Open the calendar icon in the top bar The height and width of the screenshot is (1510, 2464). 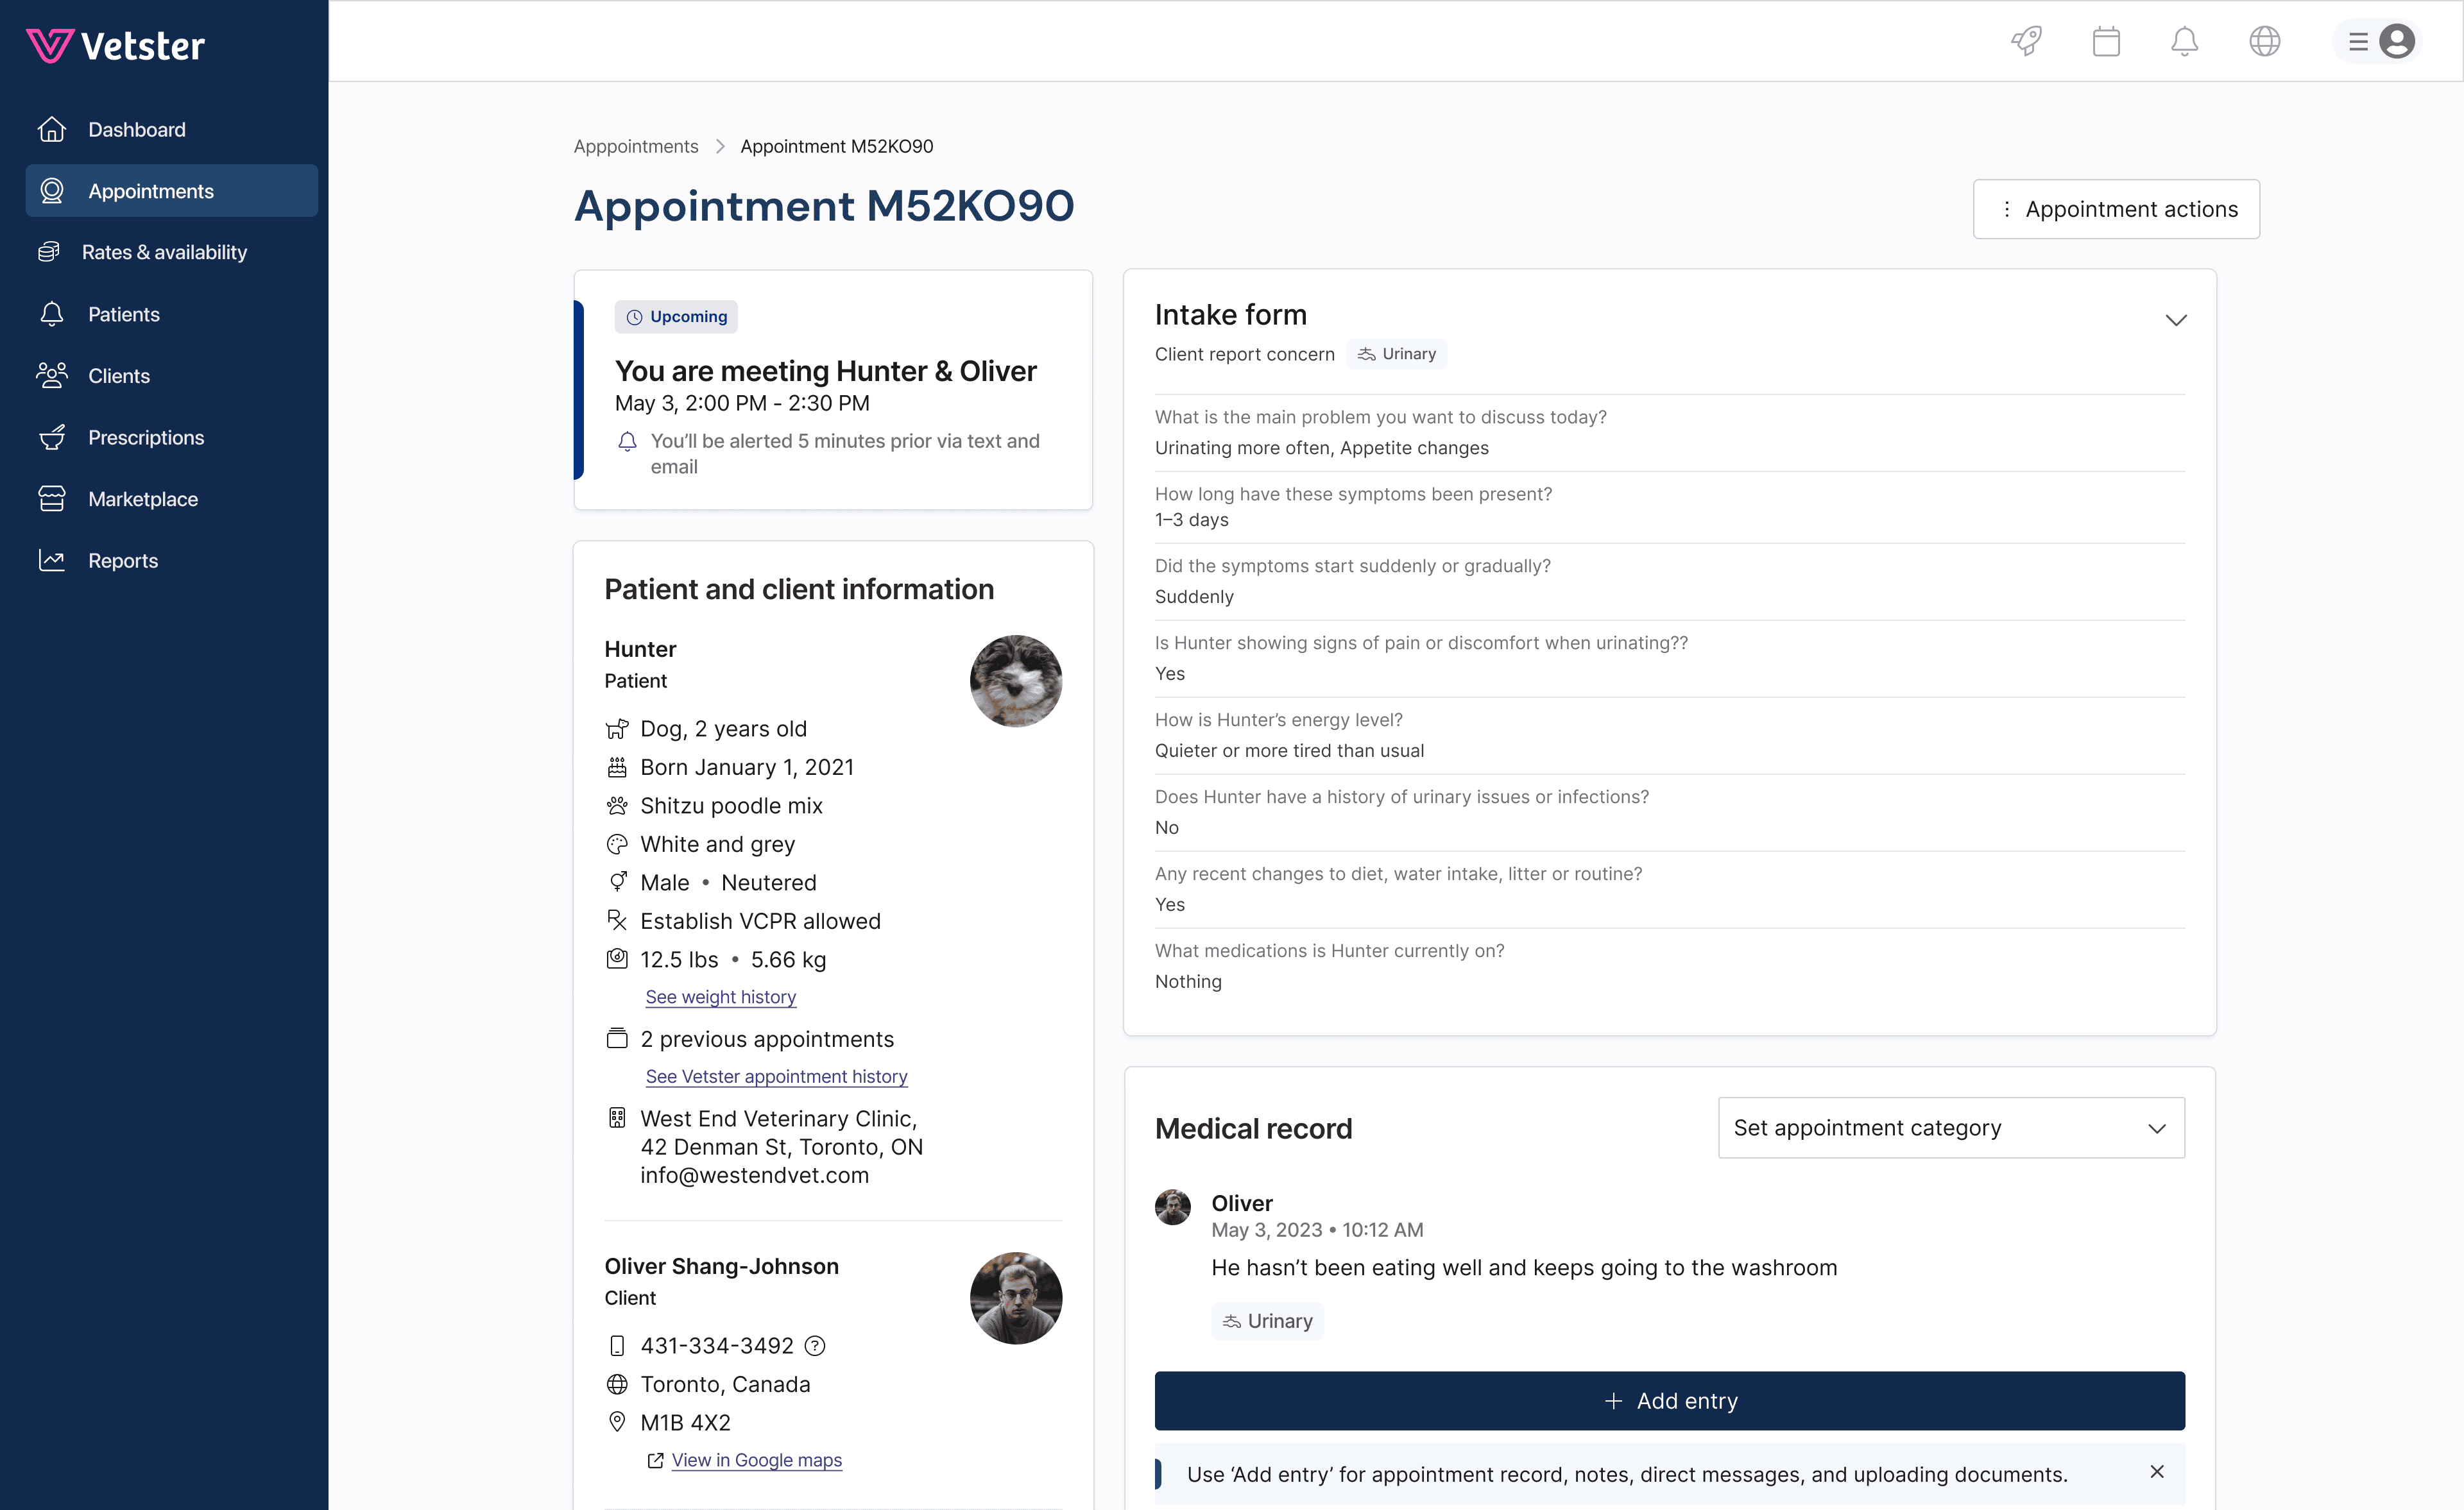tap(2106, 41)
